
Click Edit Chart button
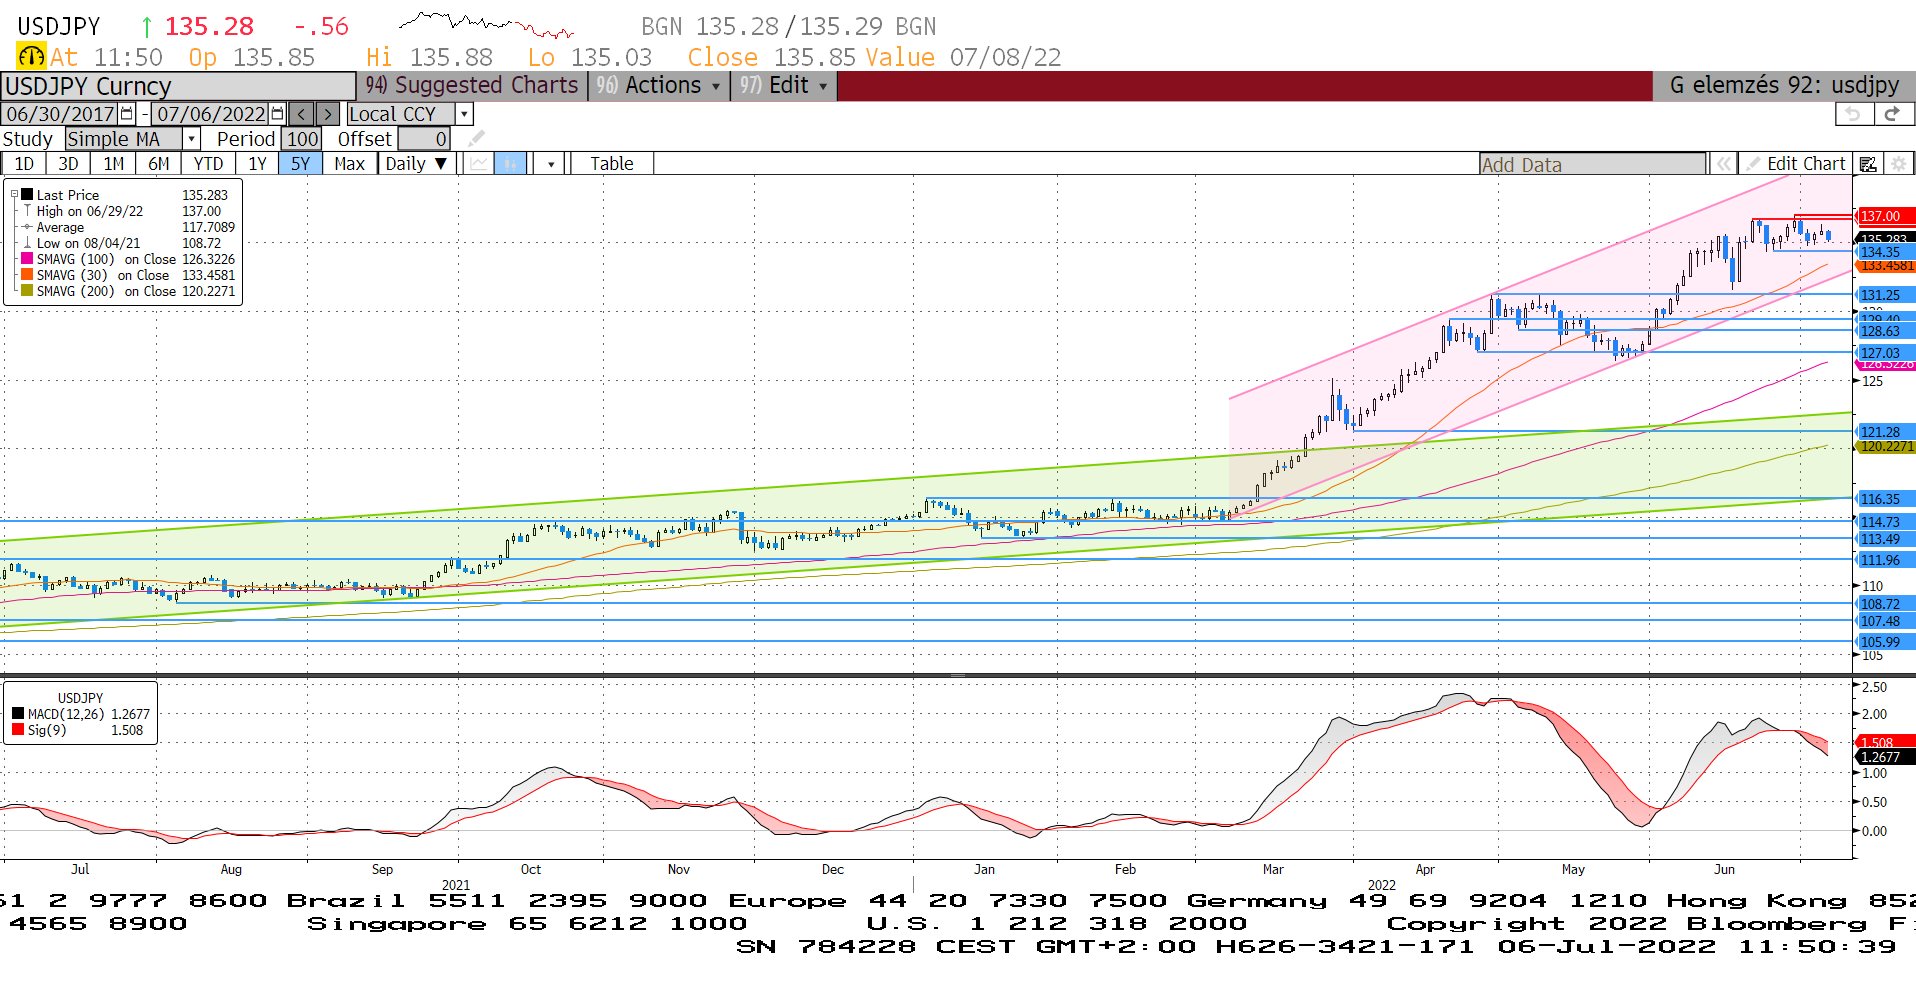(x=1796, y=164)
